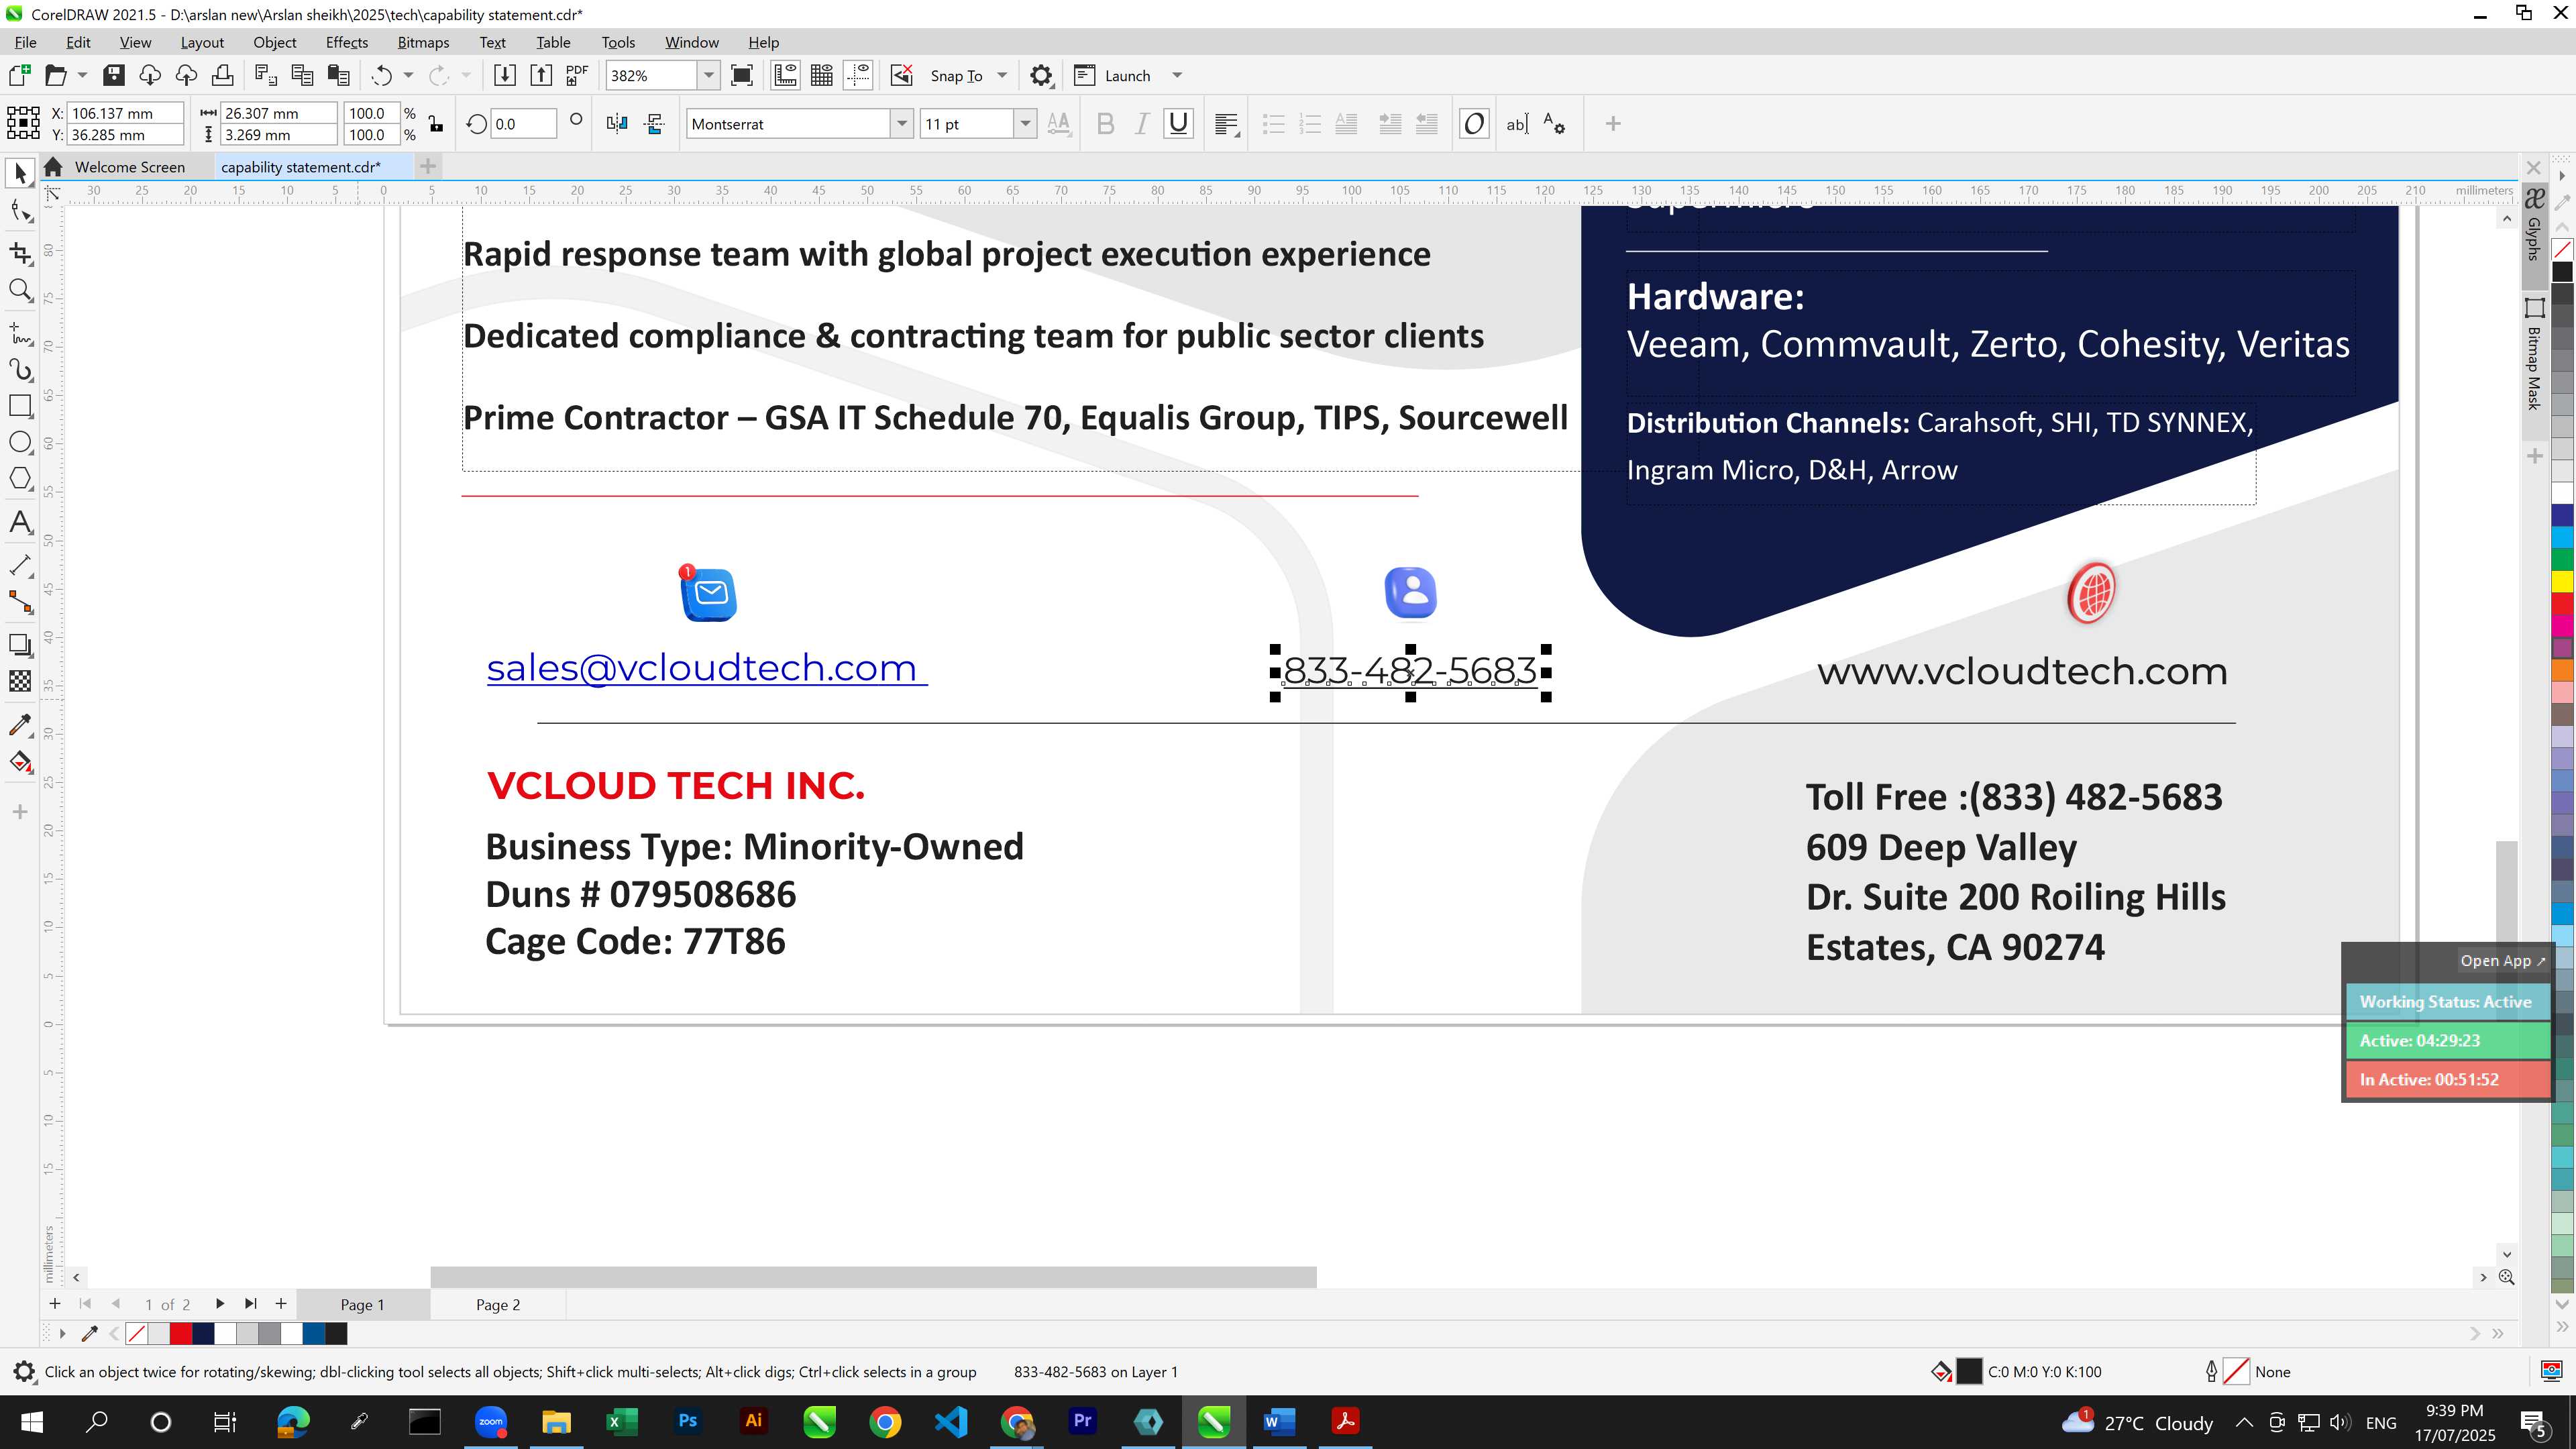Open the font name dropdown
Viewport: 2576px width, 1449px height.
pyautogui.click(x=902, y=124)
